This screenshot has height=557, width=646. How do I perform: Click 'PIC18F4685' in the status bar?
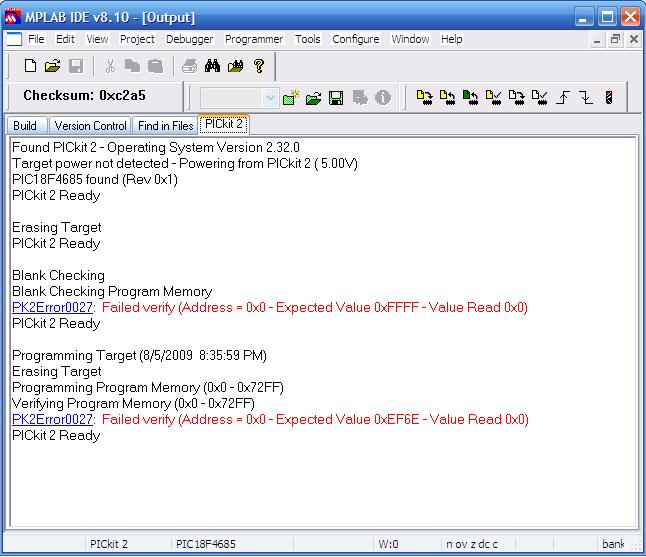coord(206,544)
